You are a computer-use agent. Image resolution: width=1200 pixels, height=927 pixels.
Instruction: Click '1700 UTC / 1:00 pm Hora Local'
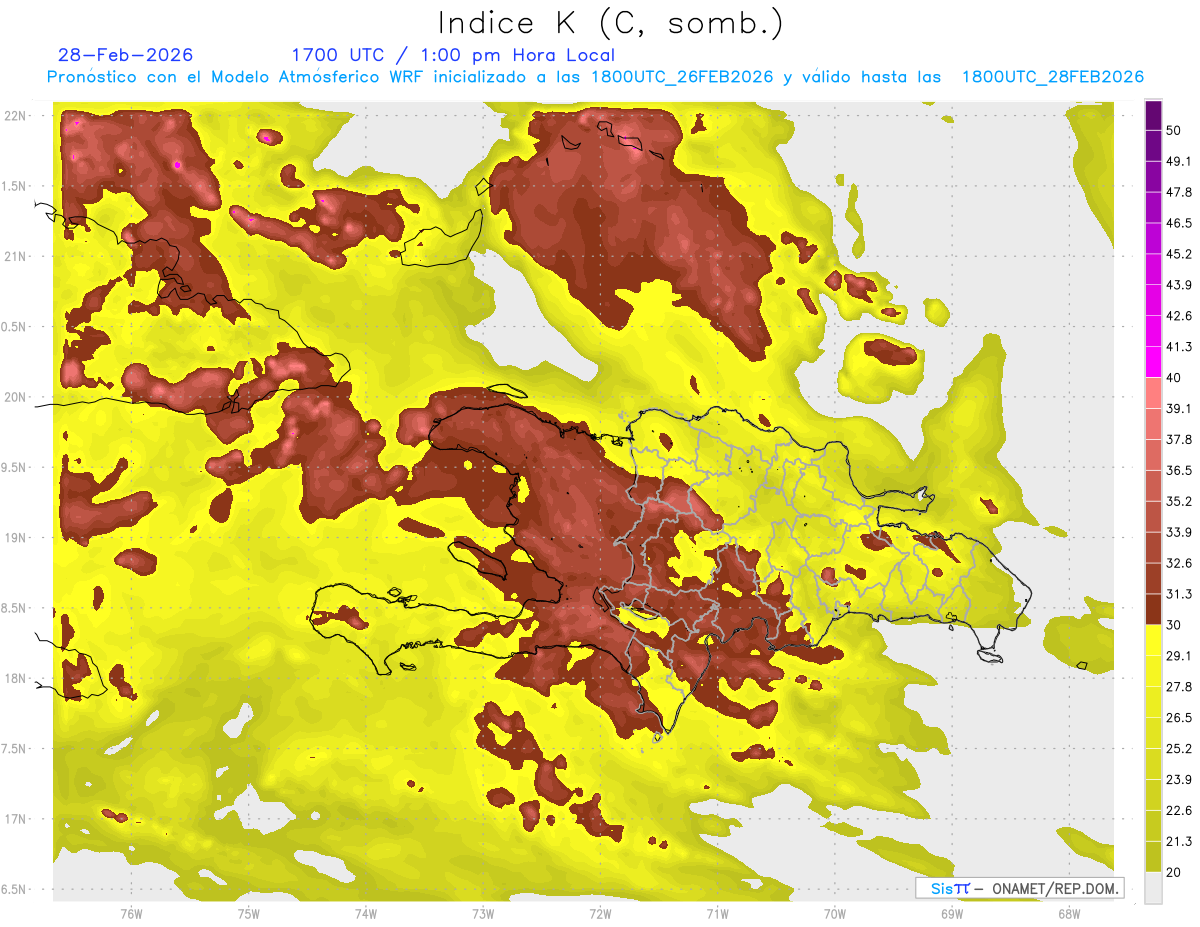453,56
